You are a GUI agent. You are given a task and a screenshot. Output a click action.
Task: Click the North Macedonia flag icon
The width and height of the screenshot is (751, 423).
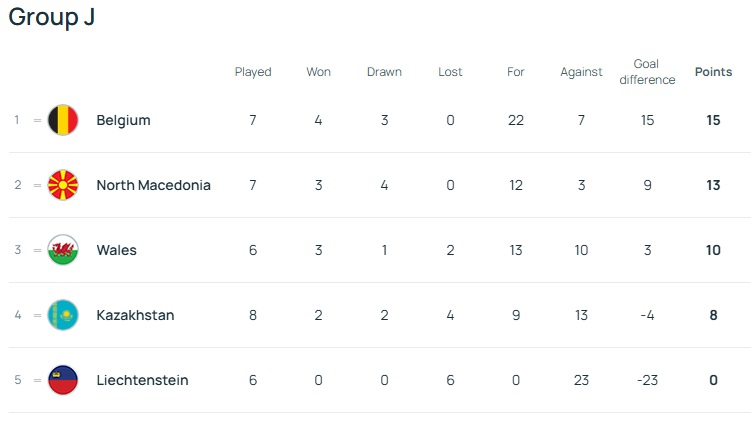point(64,185)
